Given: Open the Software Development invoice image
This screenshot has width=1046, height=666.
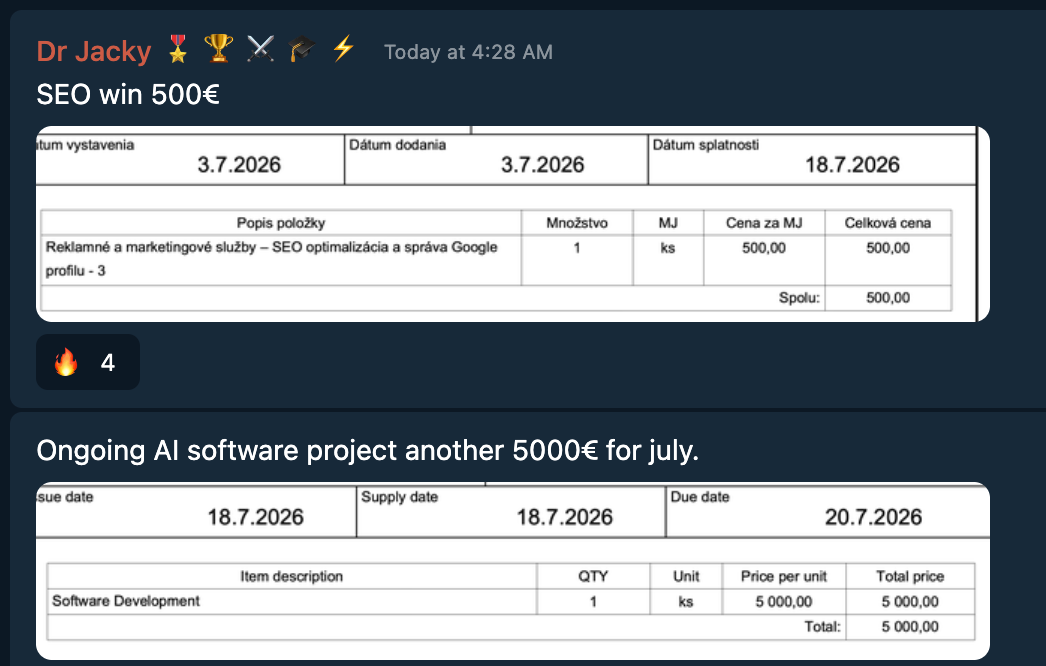Looking at the screenshot, I should coord(512,571).
